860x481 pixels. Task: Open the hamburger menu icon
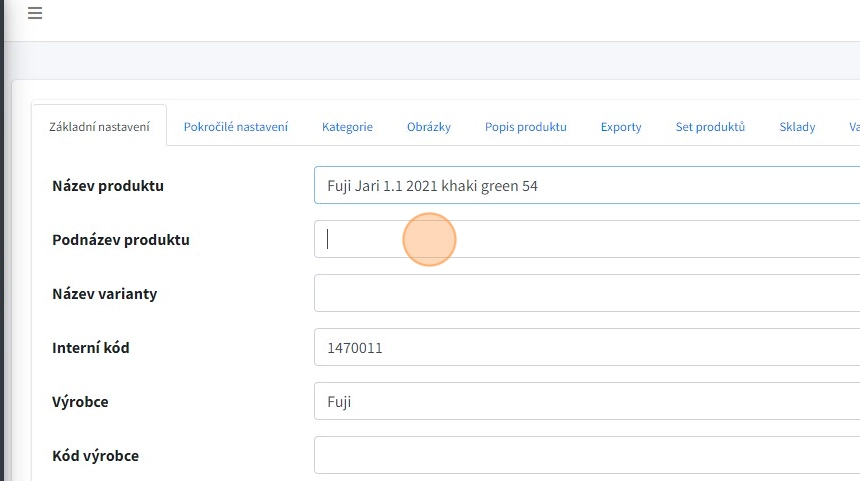coord(35,14)
